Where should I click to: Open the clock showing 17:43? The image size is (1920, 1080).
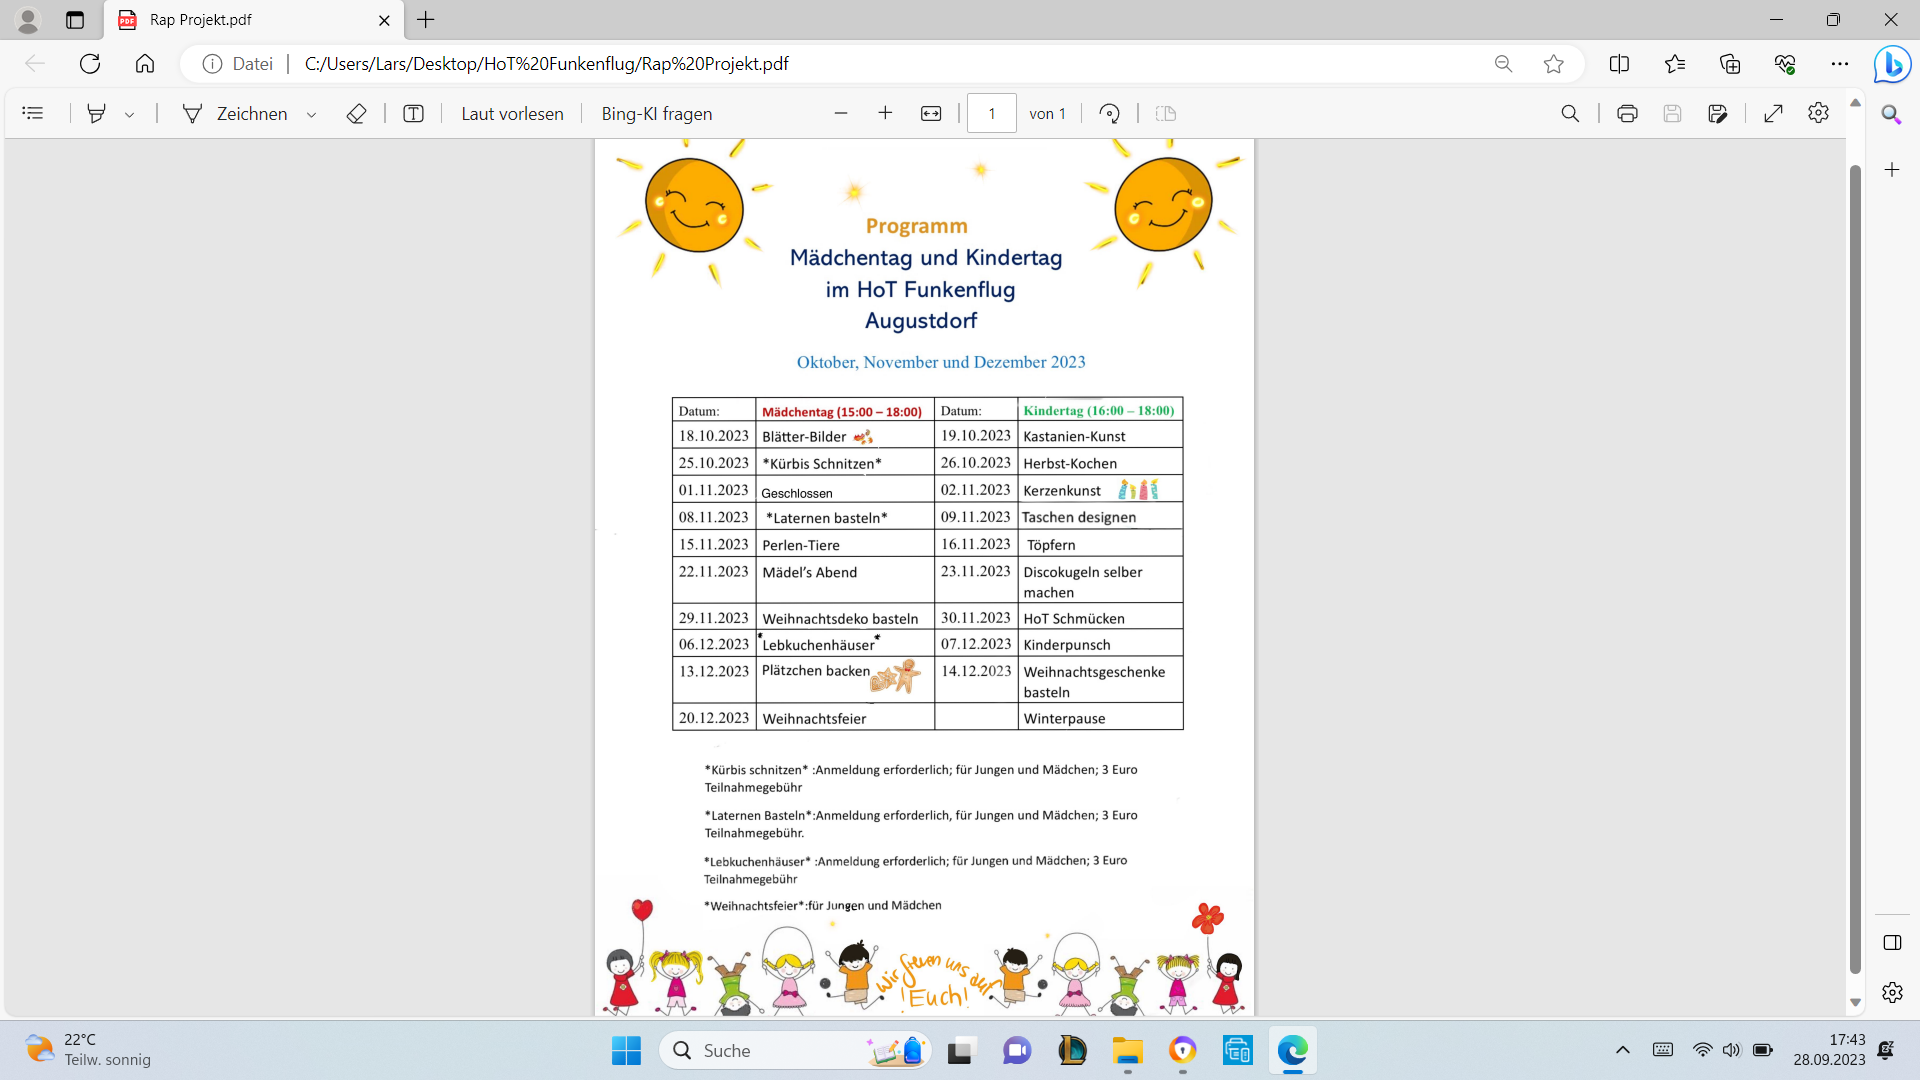(1829, 1050)
